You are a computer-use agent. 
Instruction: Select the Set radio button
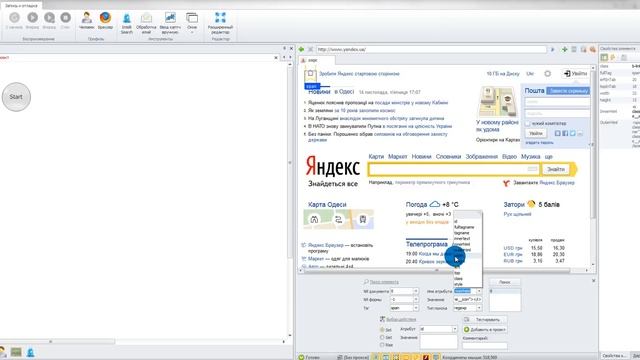tap(382, 330)
